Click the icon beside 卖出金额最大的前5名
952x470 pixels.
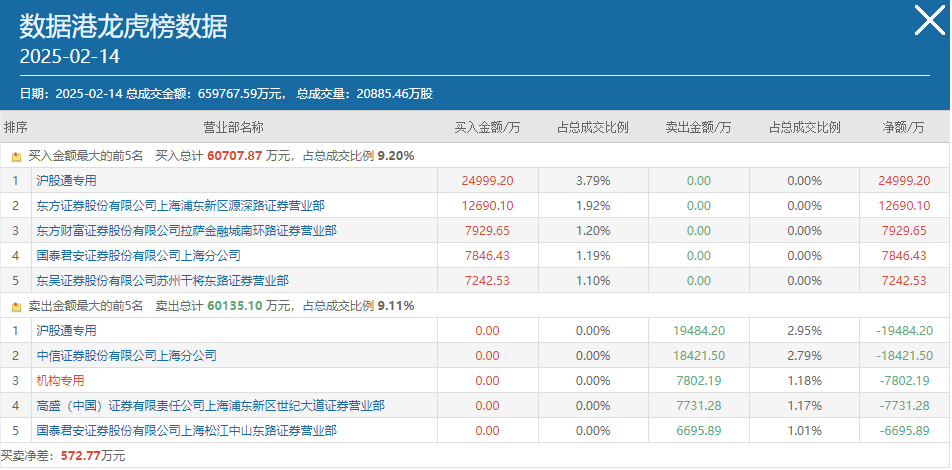pyautogui.click(x=16, y=307)
